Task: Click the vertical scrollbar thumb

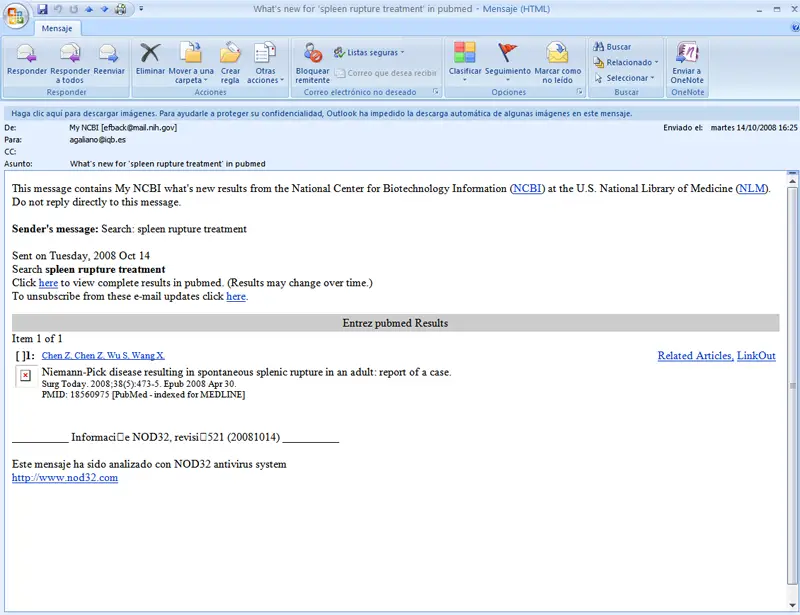Action: (792, 385)
